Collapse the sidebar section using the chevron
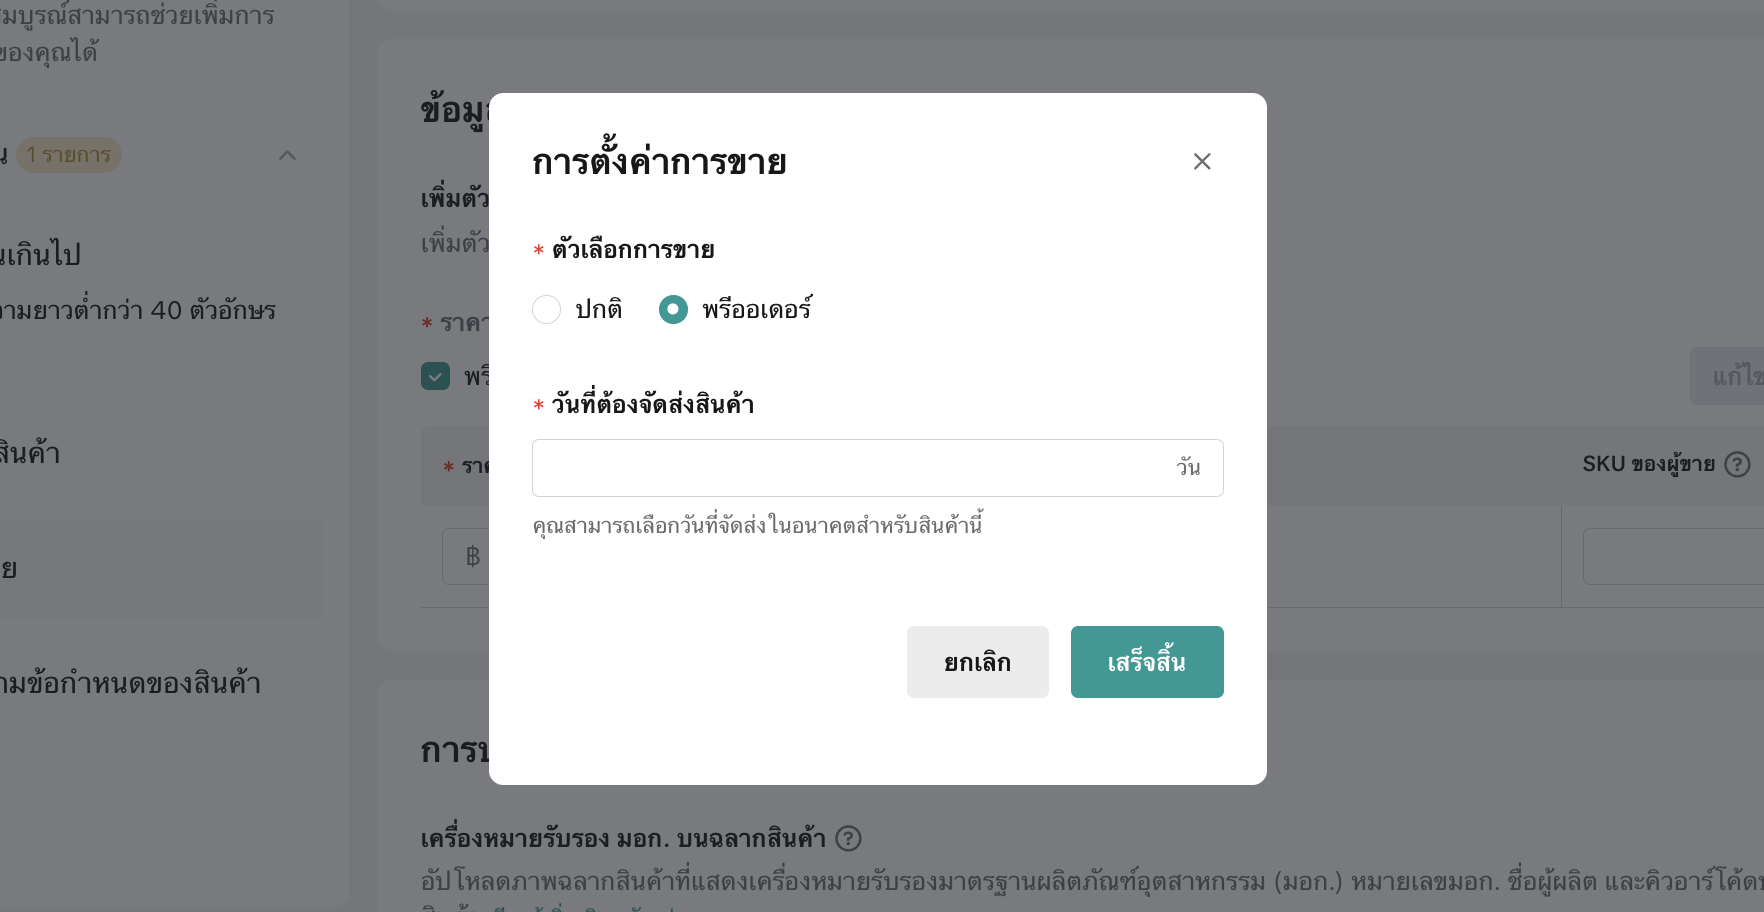 coord(288,155)
